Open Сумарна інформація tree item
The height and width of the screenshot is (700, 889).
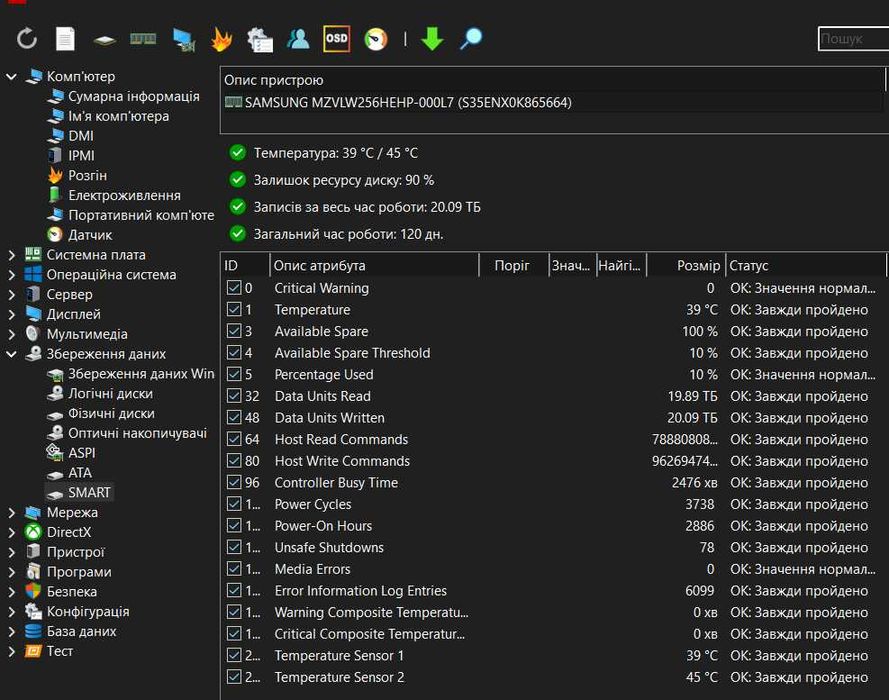pos(133,97)
